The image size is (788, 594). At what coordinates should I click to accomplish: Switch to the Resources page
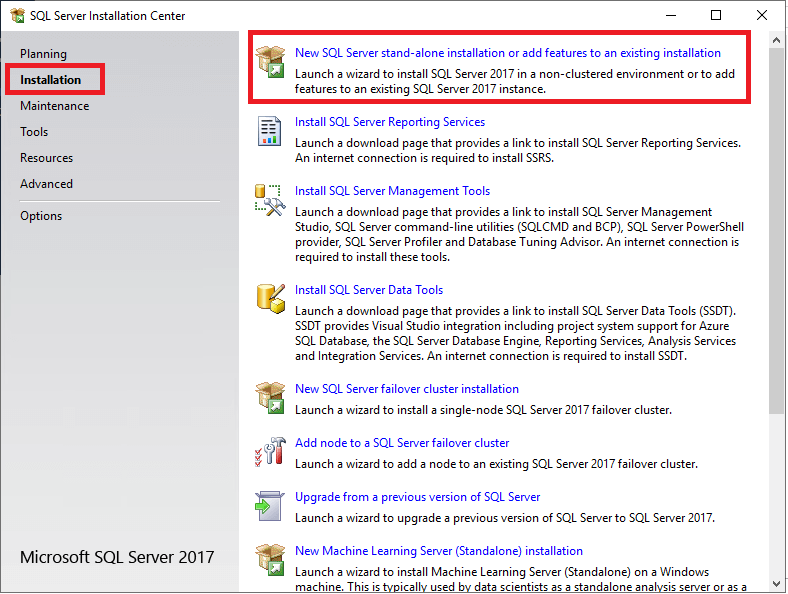[46, 158]
